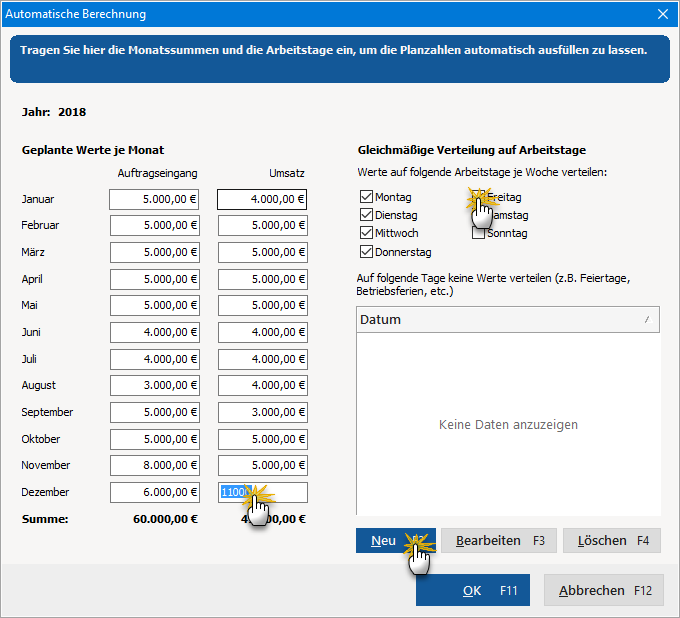The image size is (680, 618).
Task: Select the Mai Umsatz field
Action: coord(263,305)
